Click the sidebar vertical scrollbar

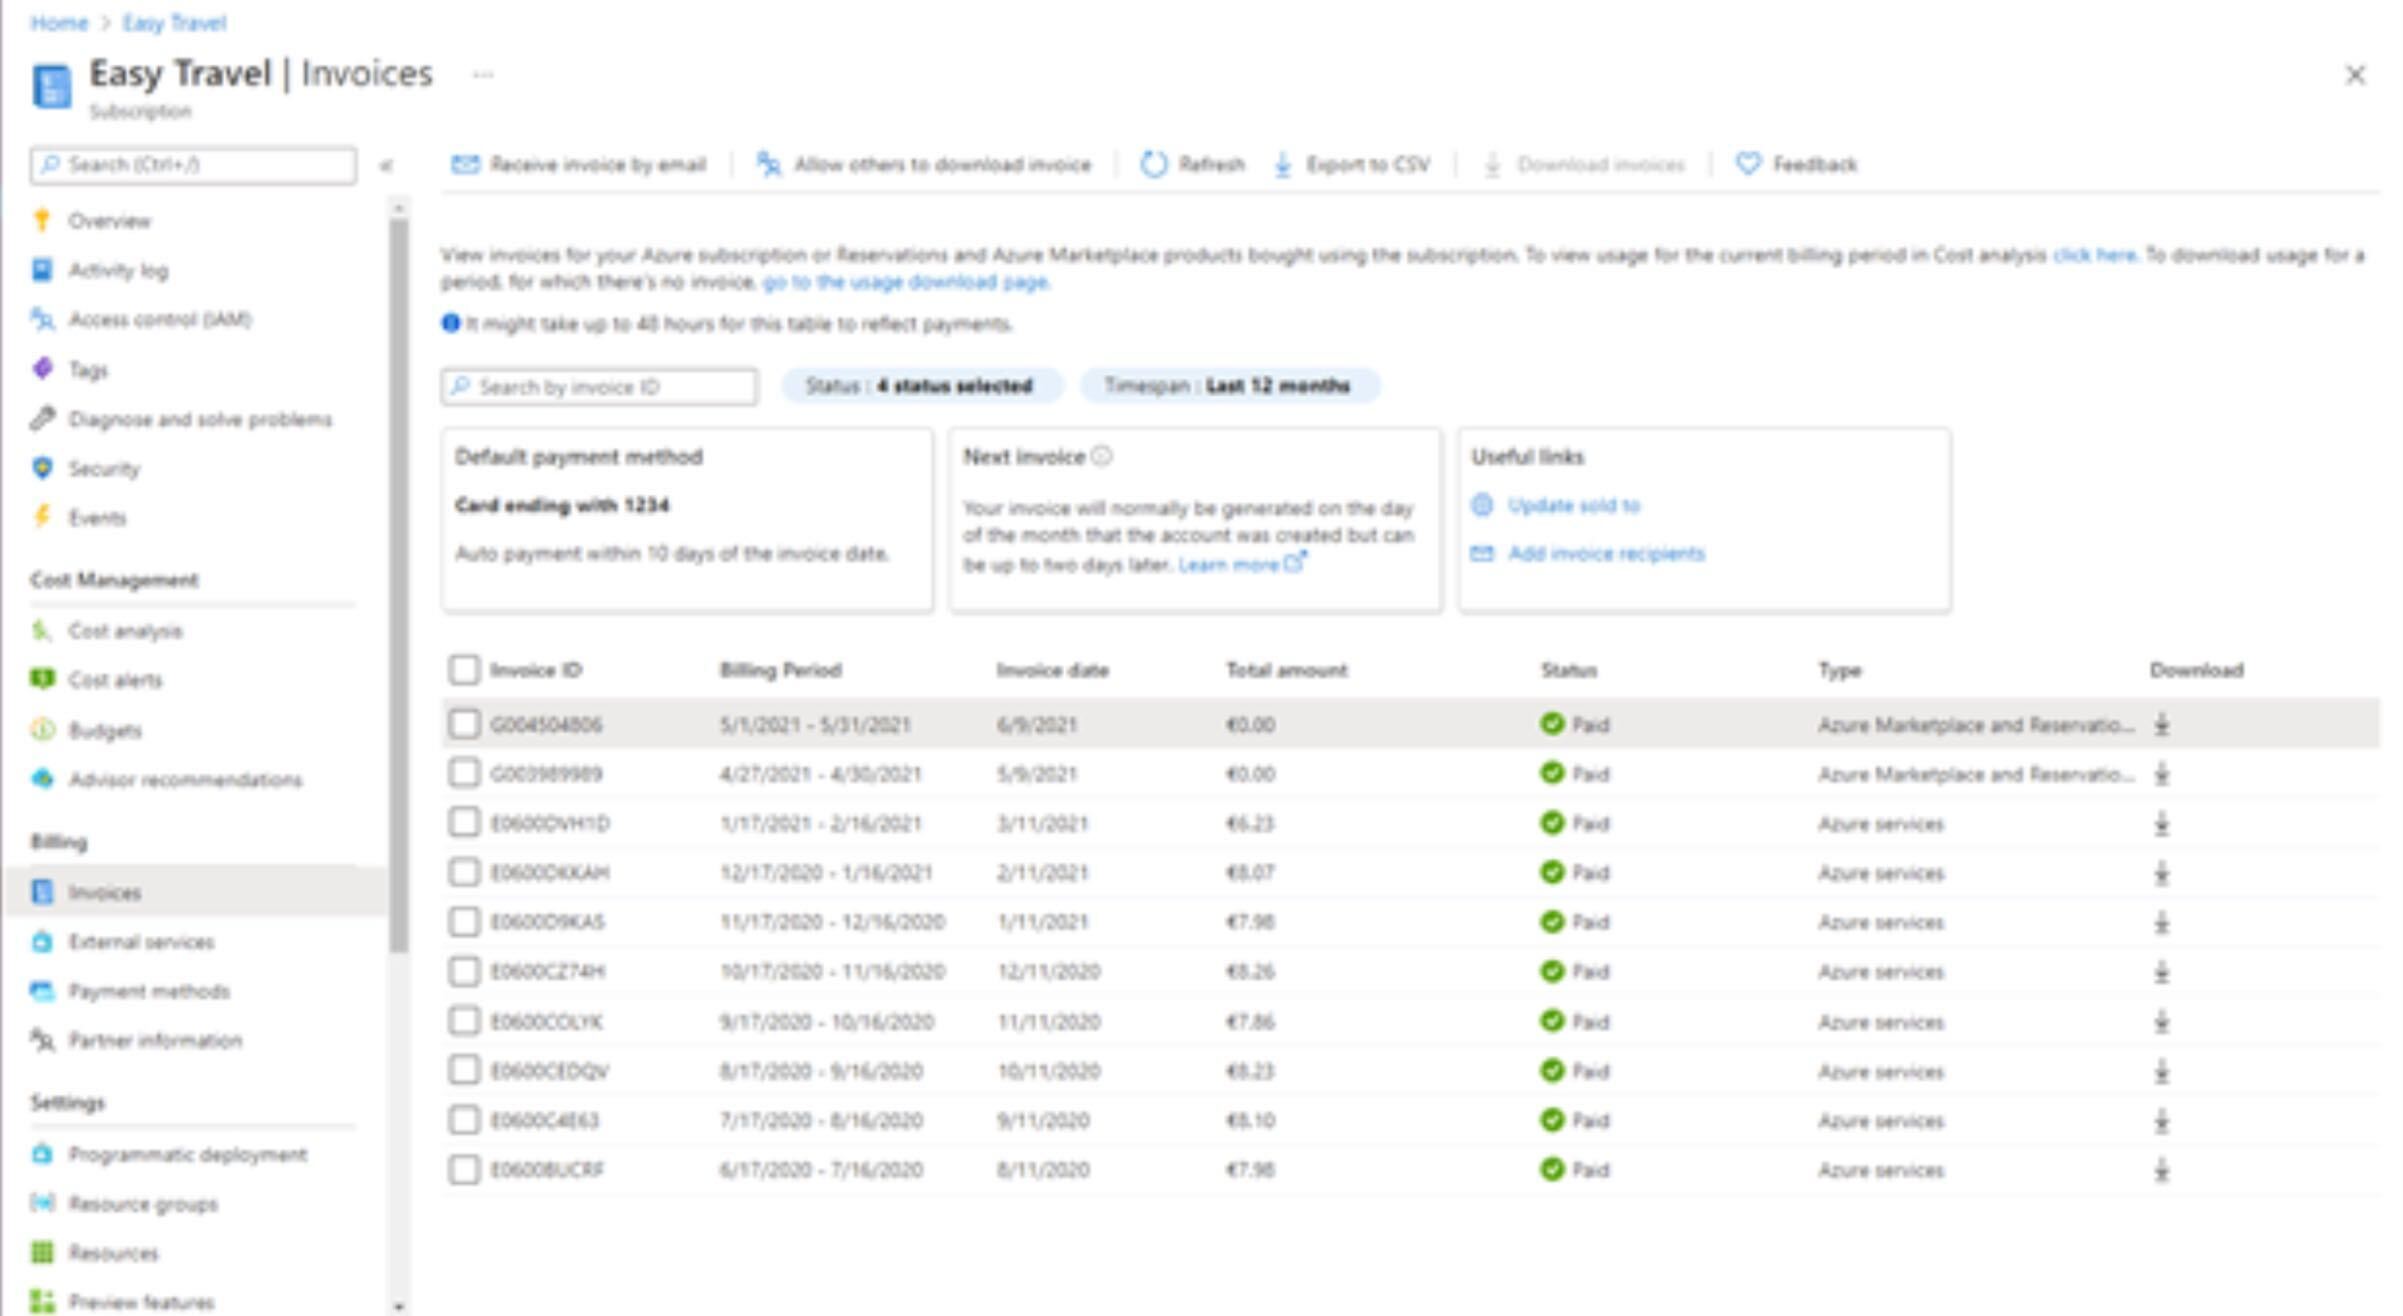tap(399, 585)
